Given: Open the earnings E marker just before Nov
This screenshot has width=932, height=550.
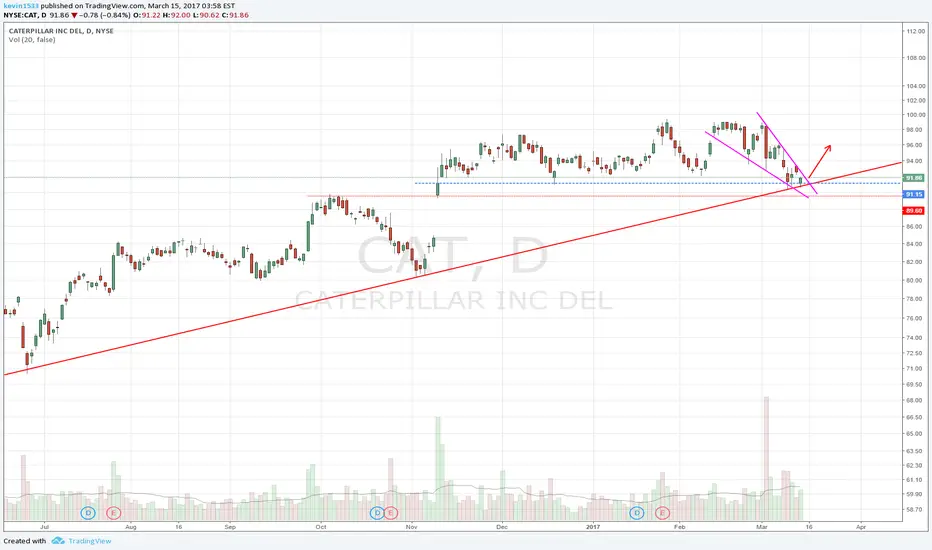Looking at the screenshot, I should 390,513.
